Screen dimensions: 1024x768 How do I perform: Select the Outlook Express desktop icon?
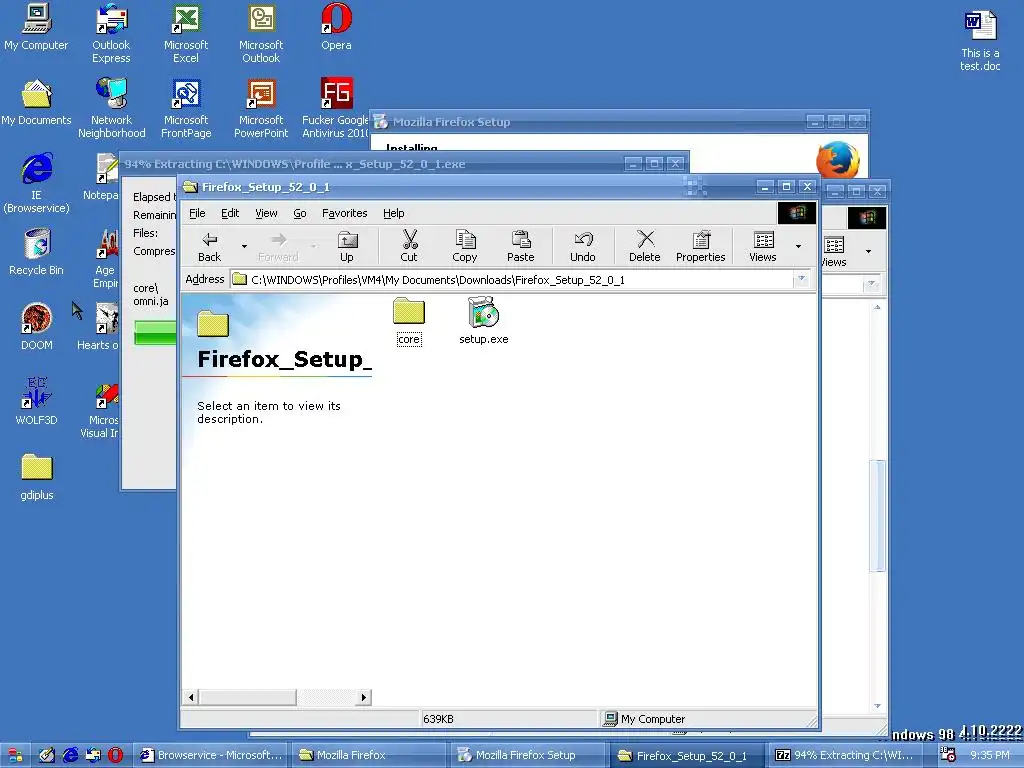(x=111, y=34)
